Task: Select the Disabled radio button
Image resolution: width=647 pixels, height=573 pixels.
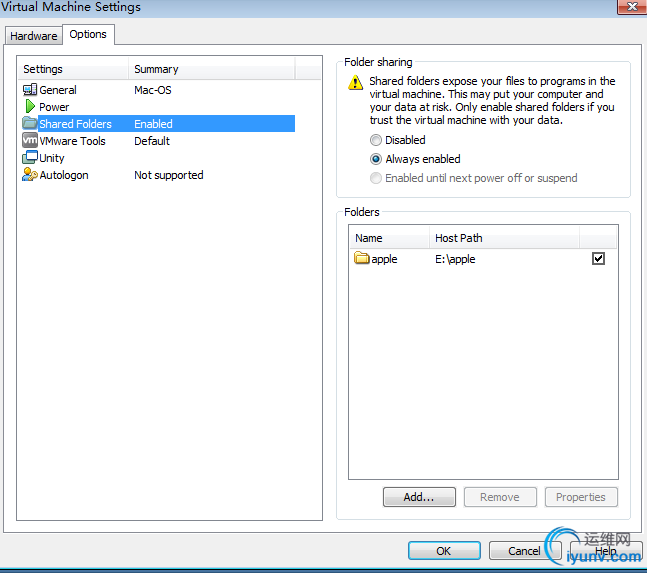Action: click(375, 140)
